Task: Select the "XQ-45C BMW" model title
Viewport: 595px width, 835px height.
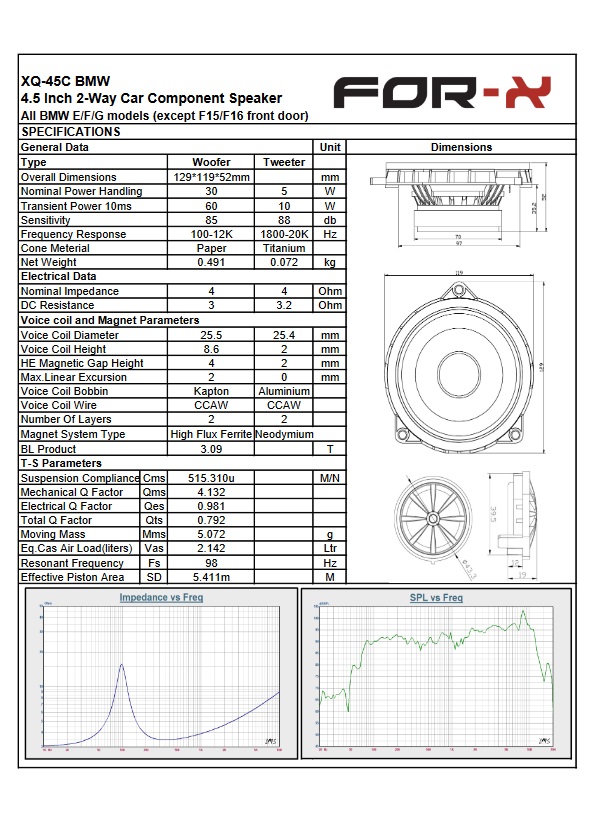Action: point(65,81)
